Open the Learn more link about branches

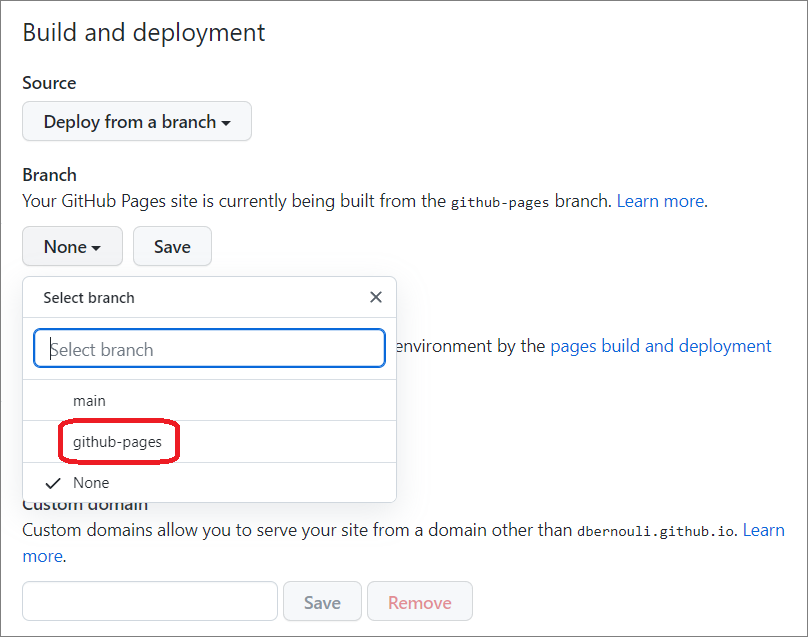[661, 201]
